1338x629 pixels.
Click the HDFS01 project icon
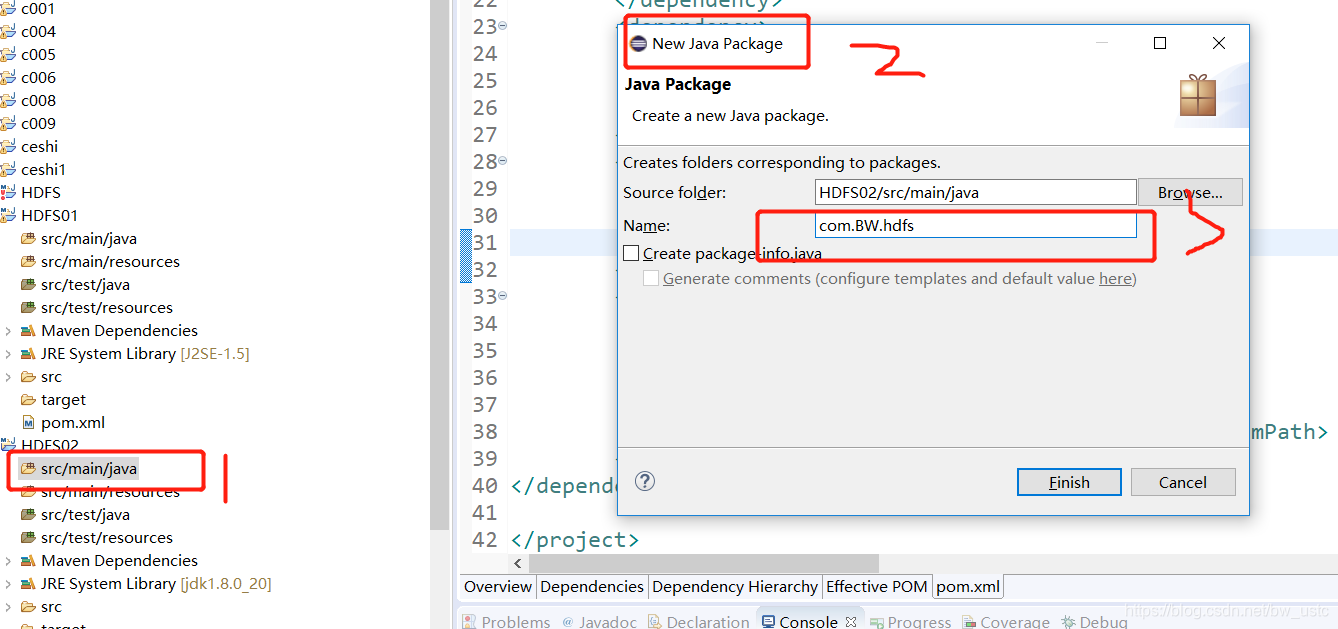click(8, 215)
